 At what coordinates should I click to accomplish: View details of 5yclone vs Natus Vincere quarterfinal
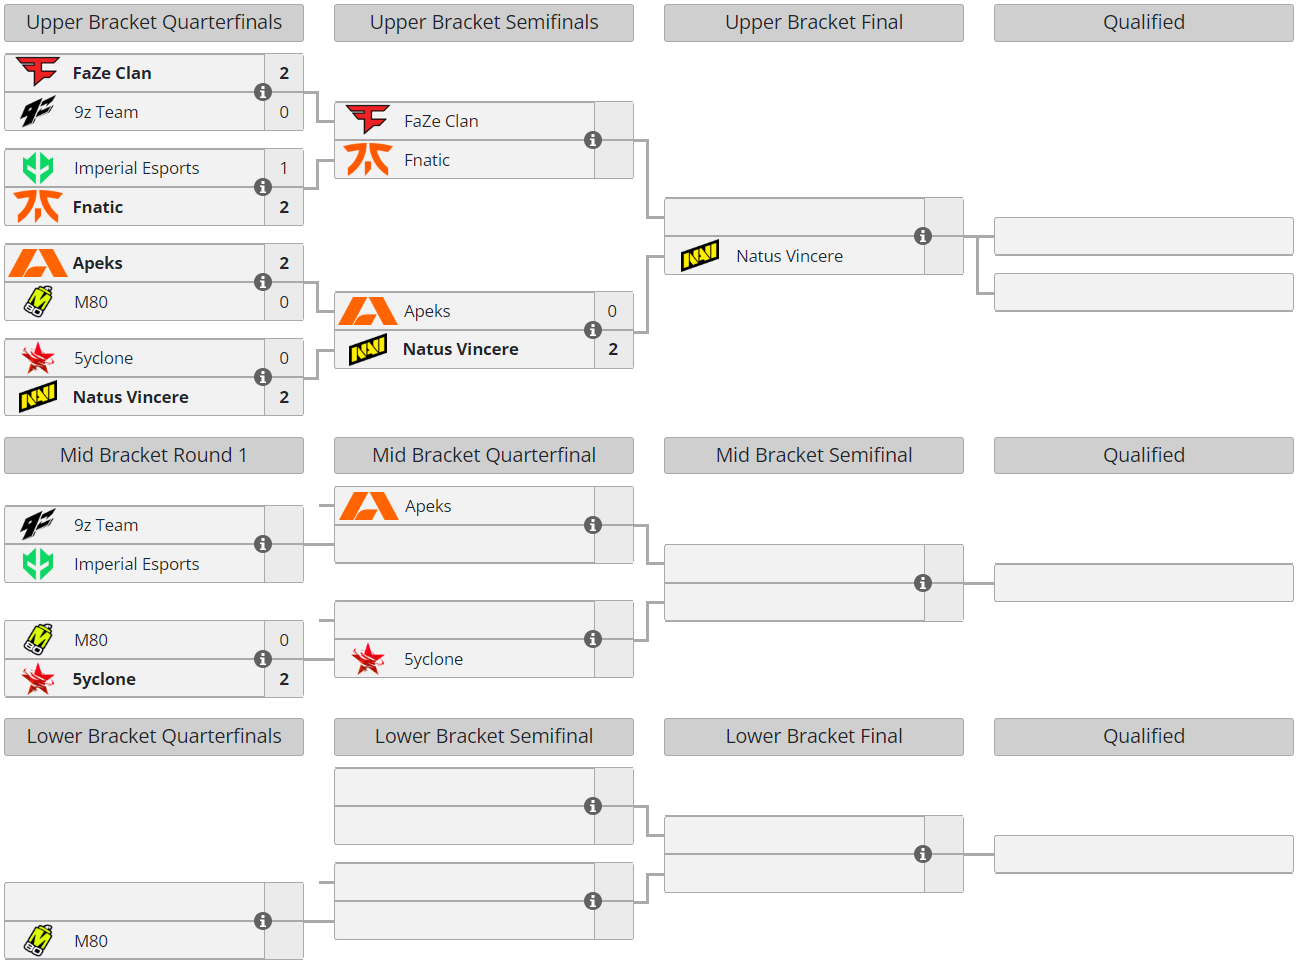pyautogui.click(x=263, y=377)
